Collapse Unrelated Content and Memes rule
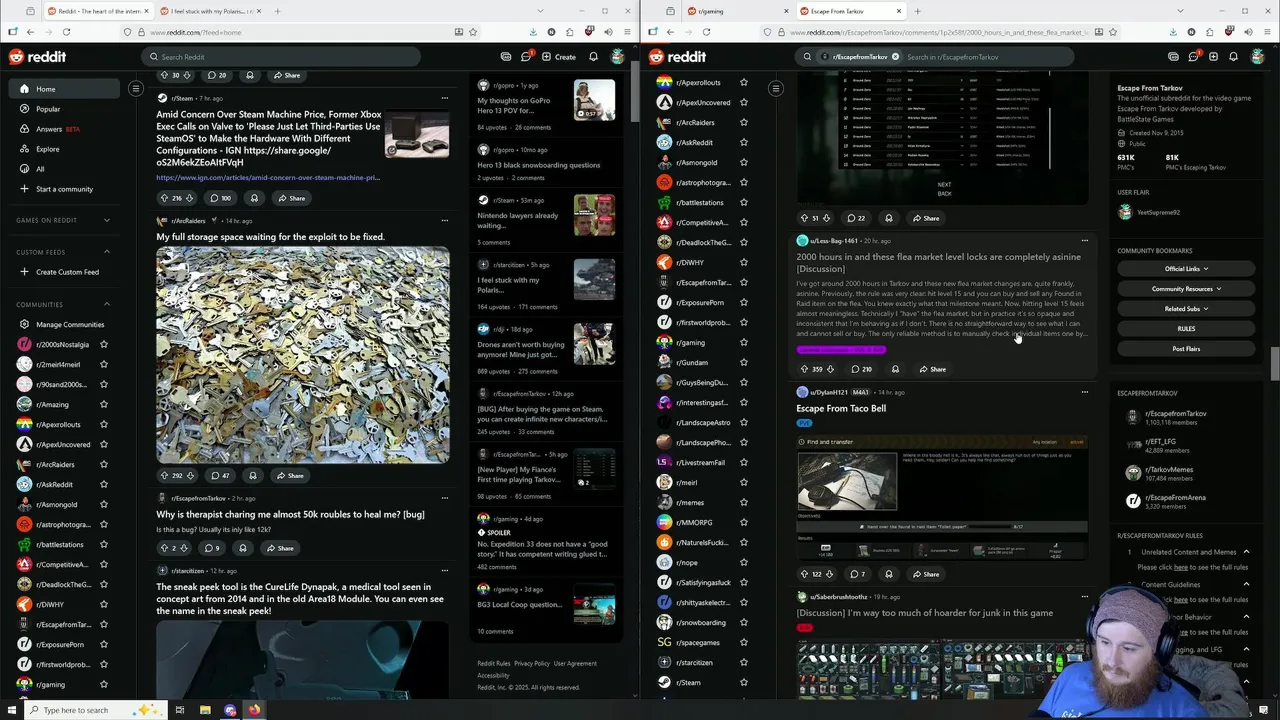Screen dimensions: 1280x720 click(x=1246, y=552)
